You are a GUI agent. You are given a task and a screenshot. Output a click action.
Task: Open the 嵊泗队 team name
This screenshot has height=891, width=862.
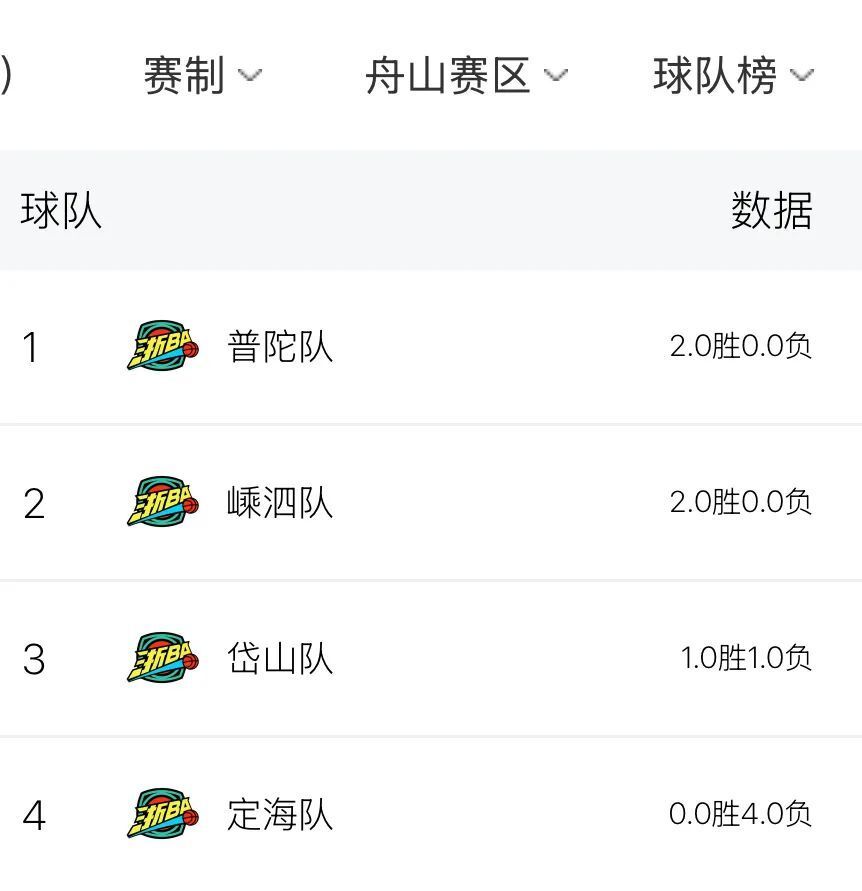280,502
